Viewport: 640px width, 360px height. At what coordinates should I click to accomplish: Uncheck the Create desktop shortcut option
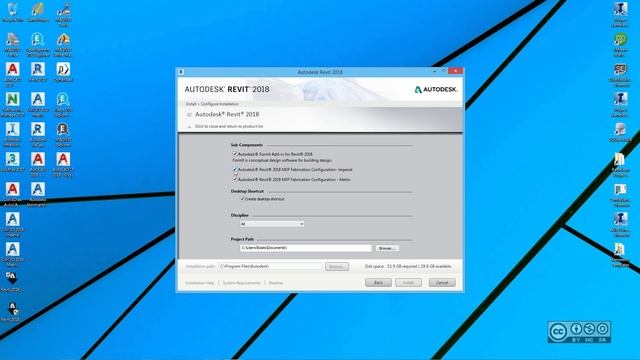[242, 199]
